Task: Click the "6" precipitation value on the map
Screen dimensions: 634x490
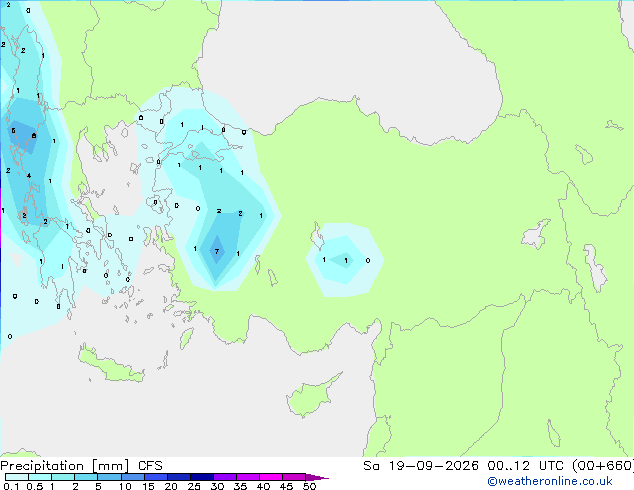Action: click(x=34, y=135)
